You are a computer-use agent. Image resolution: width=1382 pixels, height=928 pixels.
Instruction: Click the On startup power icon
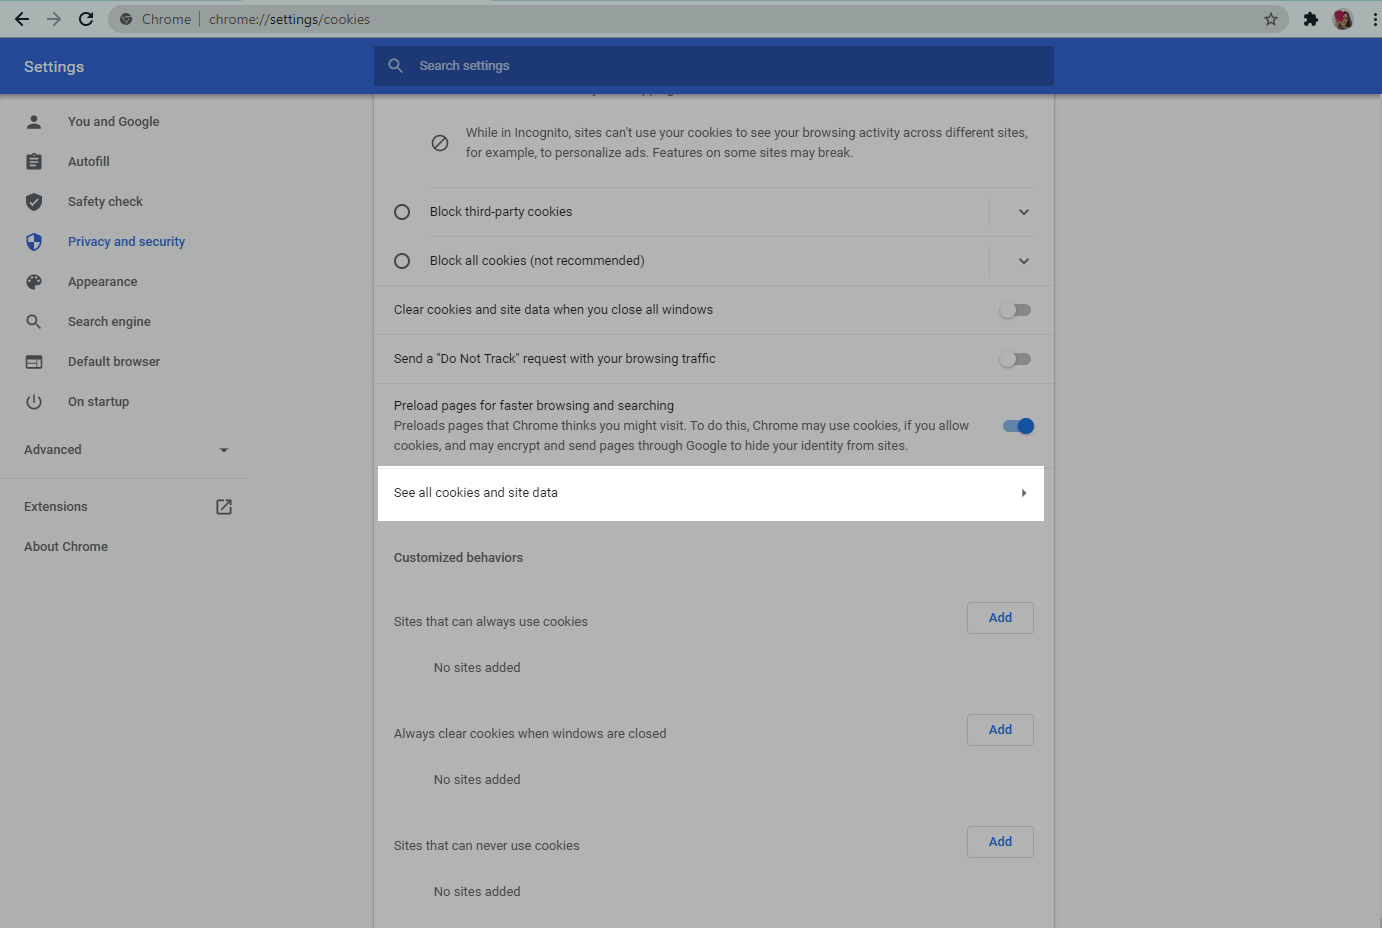click(34, 402)
